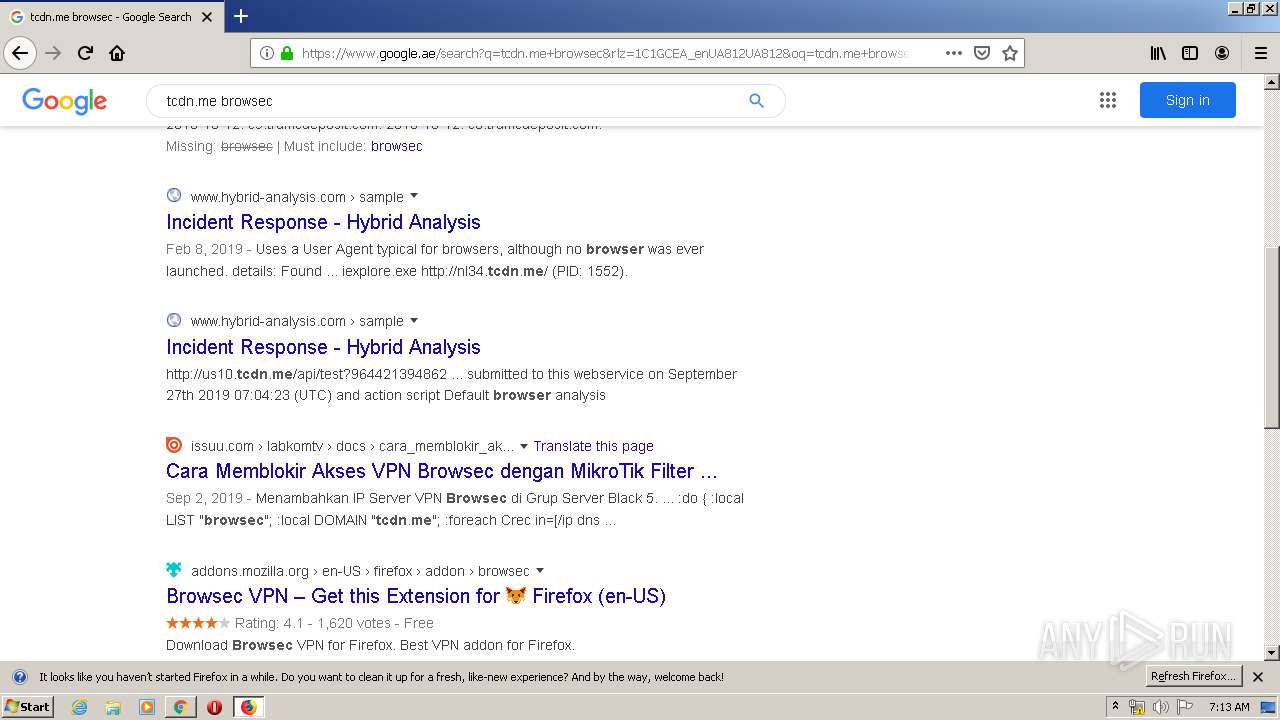Open Firefox account menu
This screenshot has height=720, width=1280.
pos(1222,53)
